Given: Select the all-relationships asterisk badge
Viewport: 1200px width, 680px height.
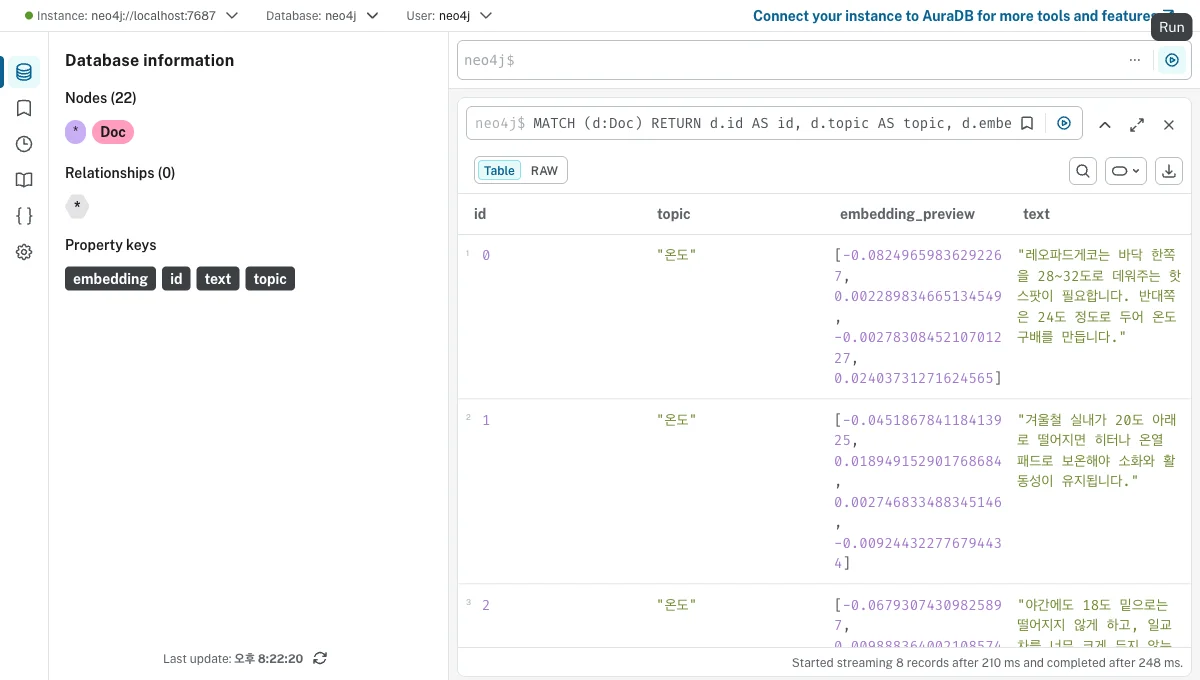Looking at the screenshot, I should point(77,206).
